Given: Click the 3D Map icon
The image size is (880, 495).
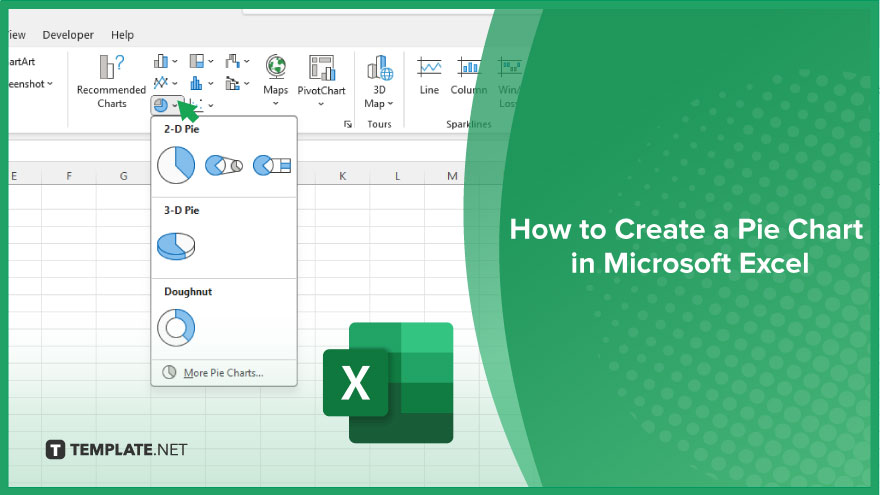Looking at the screenshot, I should coord(379,67).
